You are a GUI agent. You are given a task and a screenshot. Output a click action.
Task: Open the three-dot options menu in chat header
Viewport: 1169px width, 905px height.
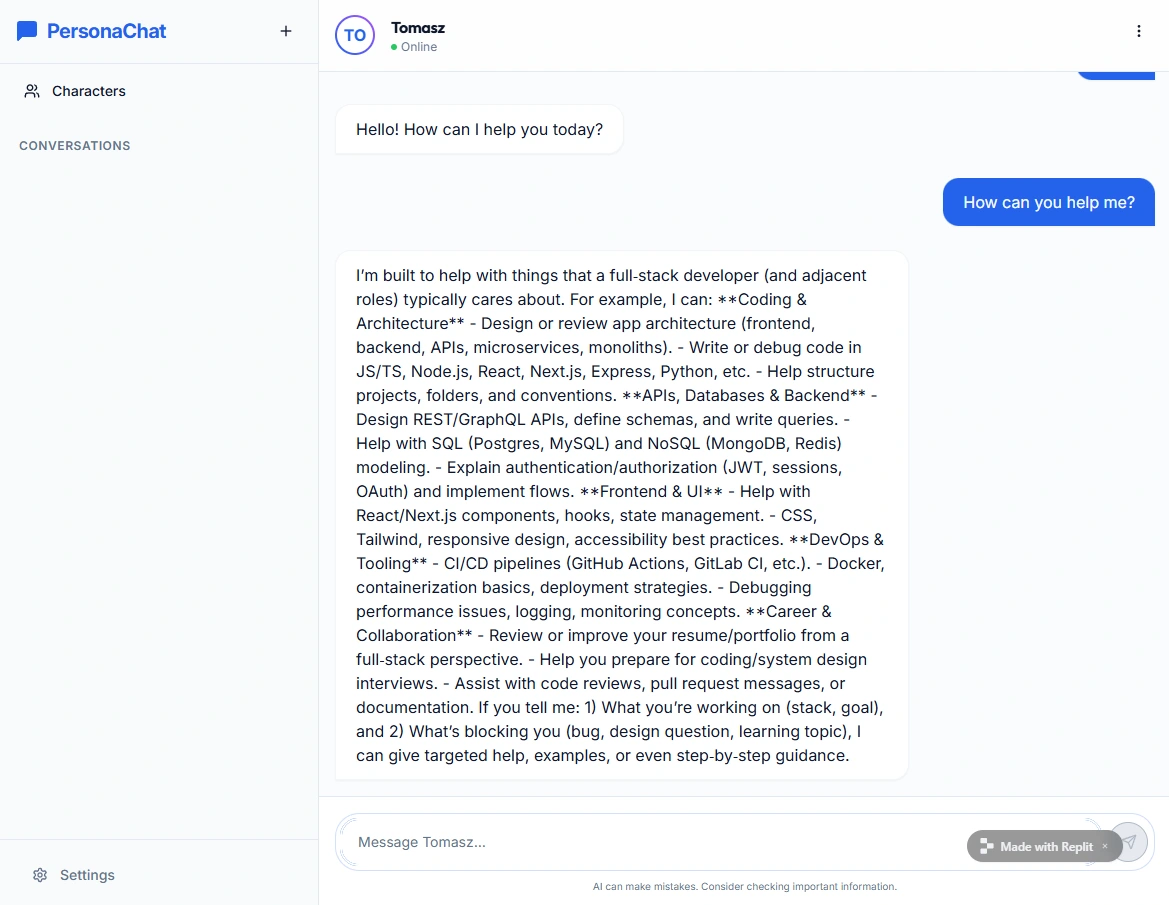[1138, 31]
